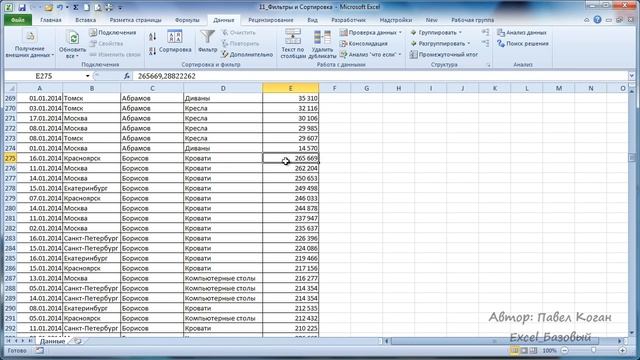Click Group (Группировать) button
The width and height of the screenshot is (640, 360).
coord(436,33)
